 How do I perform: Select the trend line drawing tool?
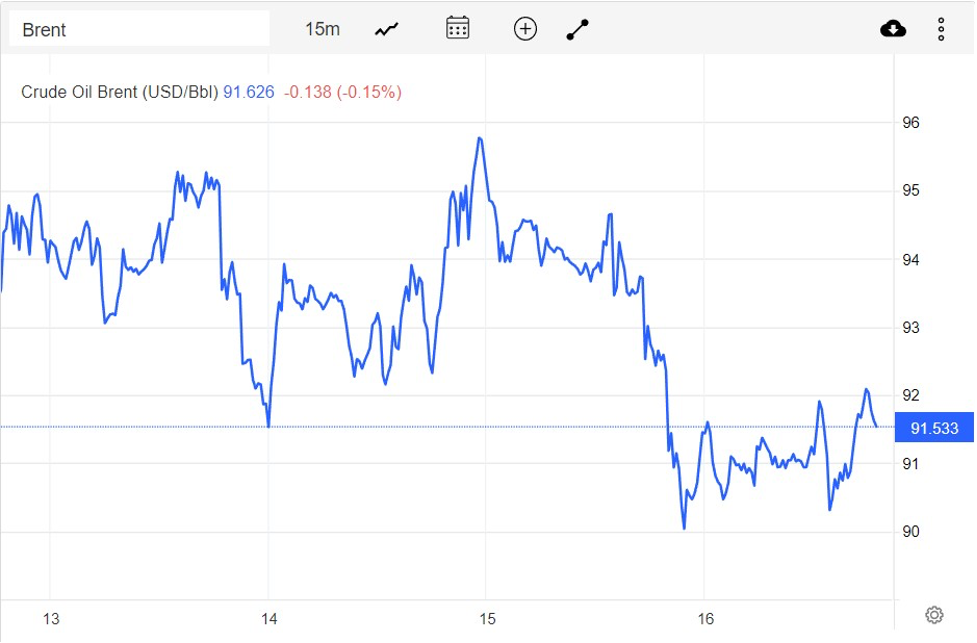click(578, 29)
